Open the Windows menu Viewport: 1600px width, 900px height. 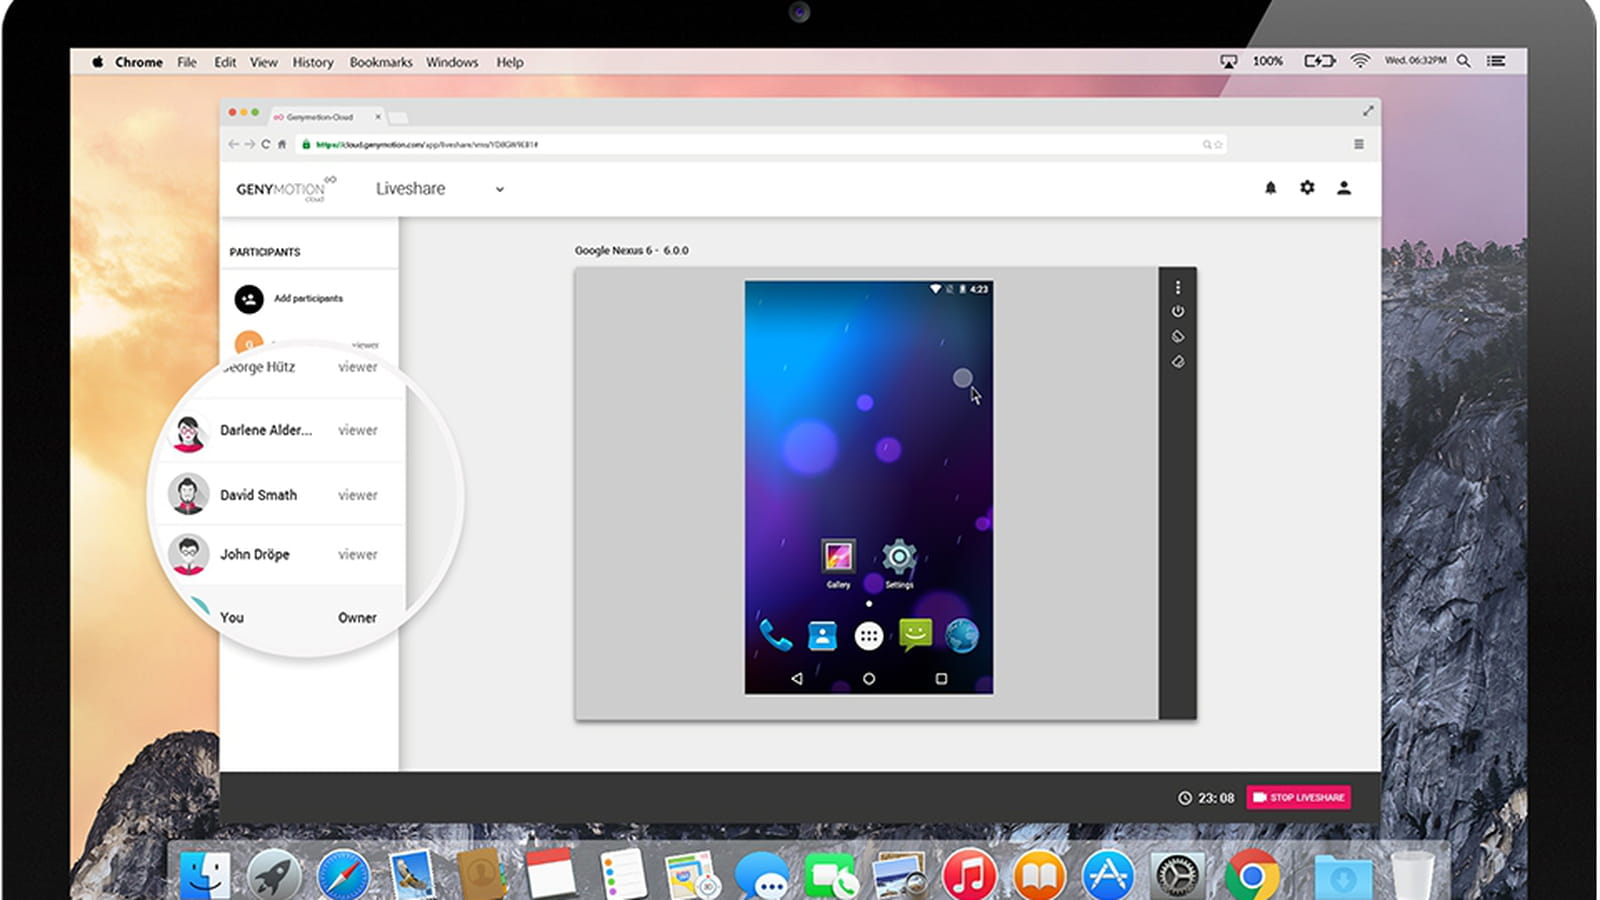coord(452,62)
